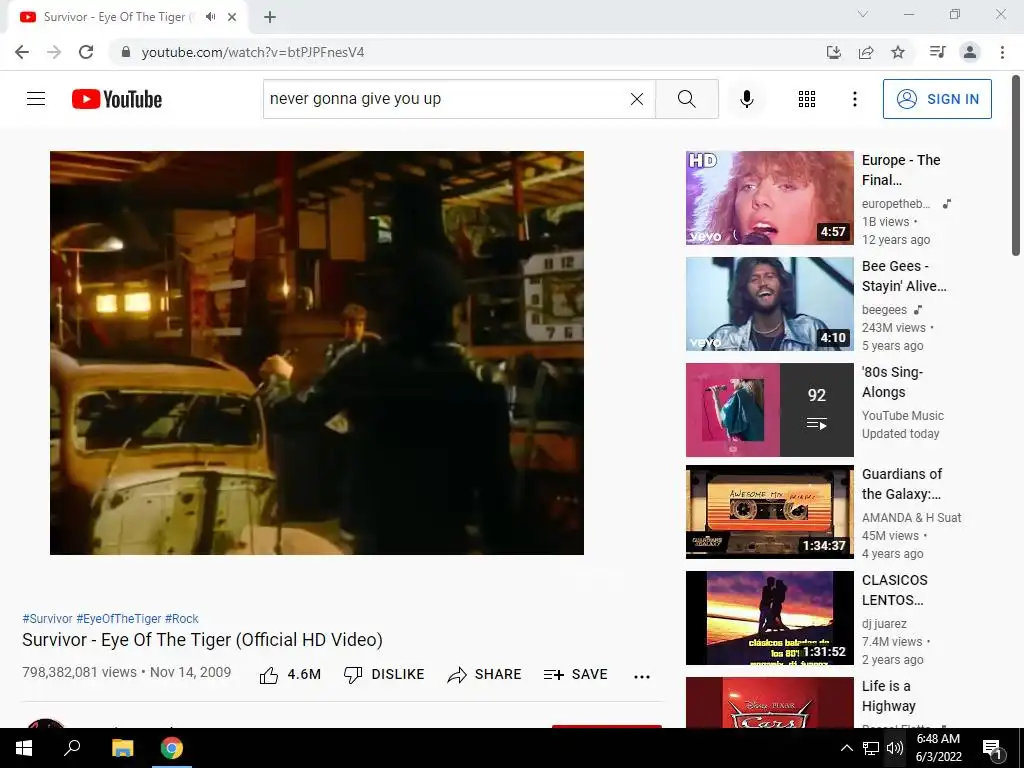The height and width of the screenshot is (768, 1024).
Task: Mute the tab via speaker icon
Action: click(x=210, y=17)
